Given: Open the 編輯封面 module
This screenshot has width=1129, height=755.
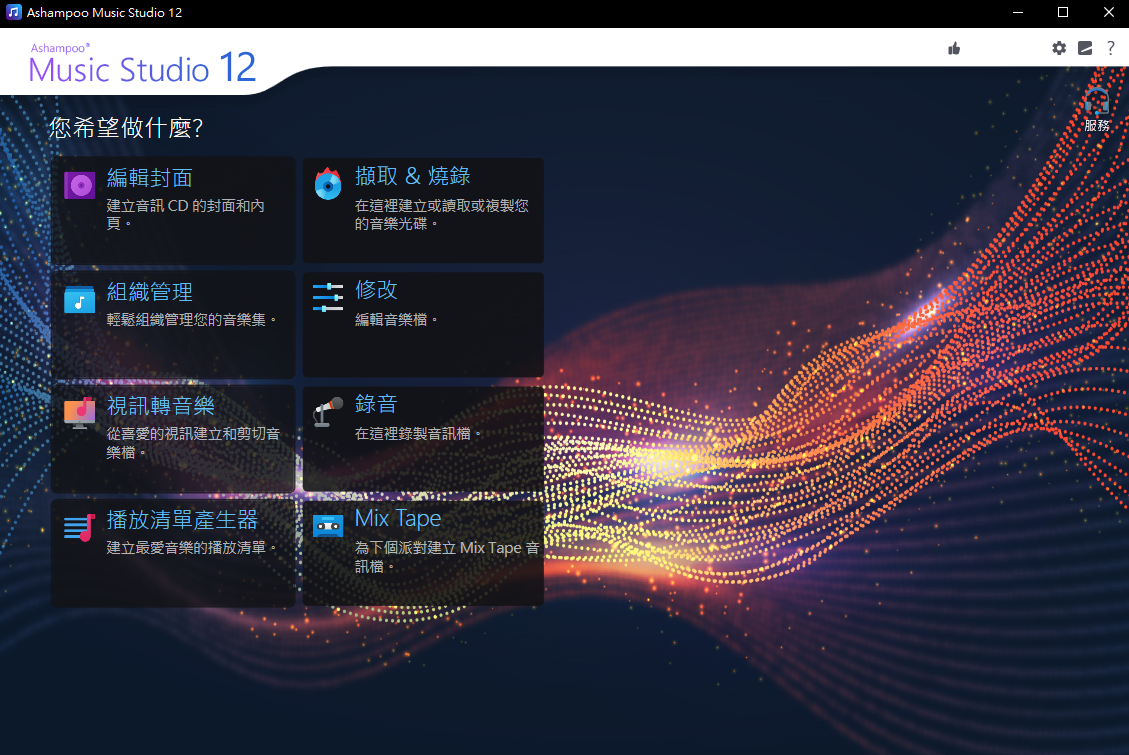Looking at the screenshot, I should (174, 210).
